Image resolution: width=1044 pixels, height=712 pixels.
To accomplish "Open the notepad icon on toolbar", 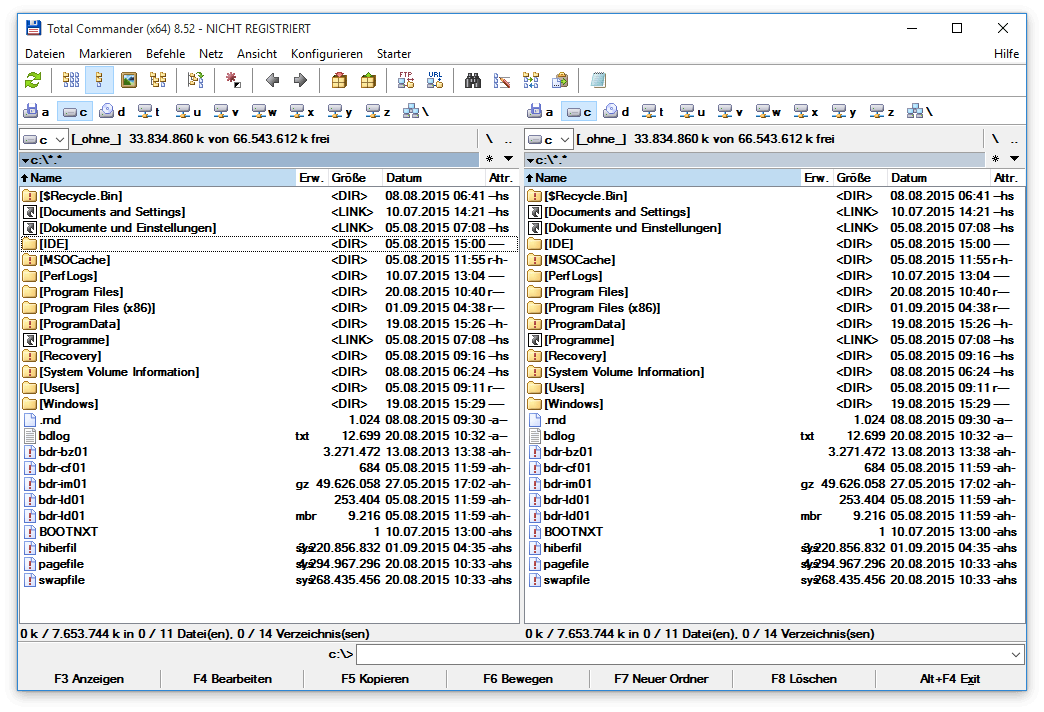I will click(598, 81).
